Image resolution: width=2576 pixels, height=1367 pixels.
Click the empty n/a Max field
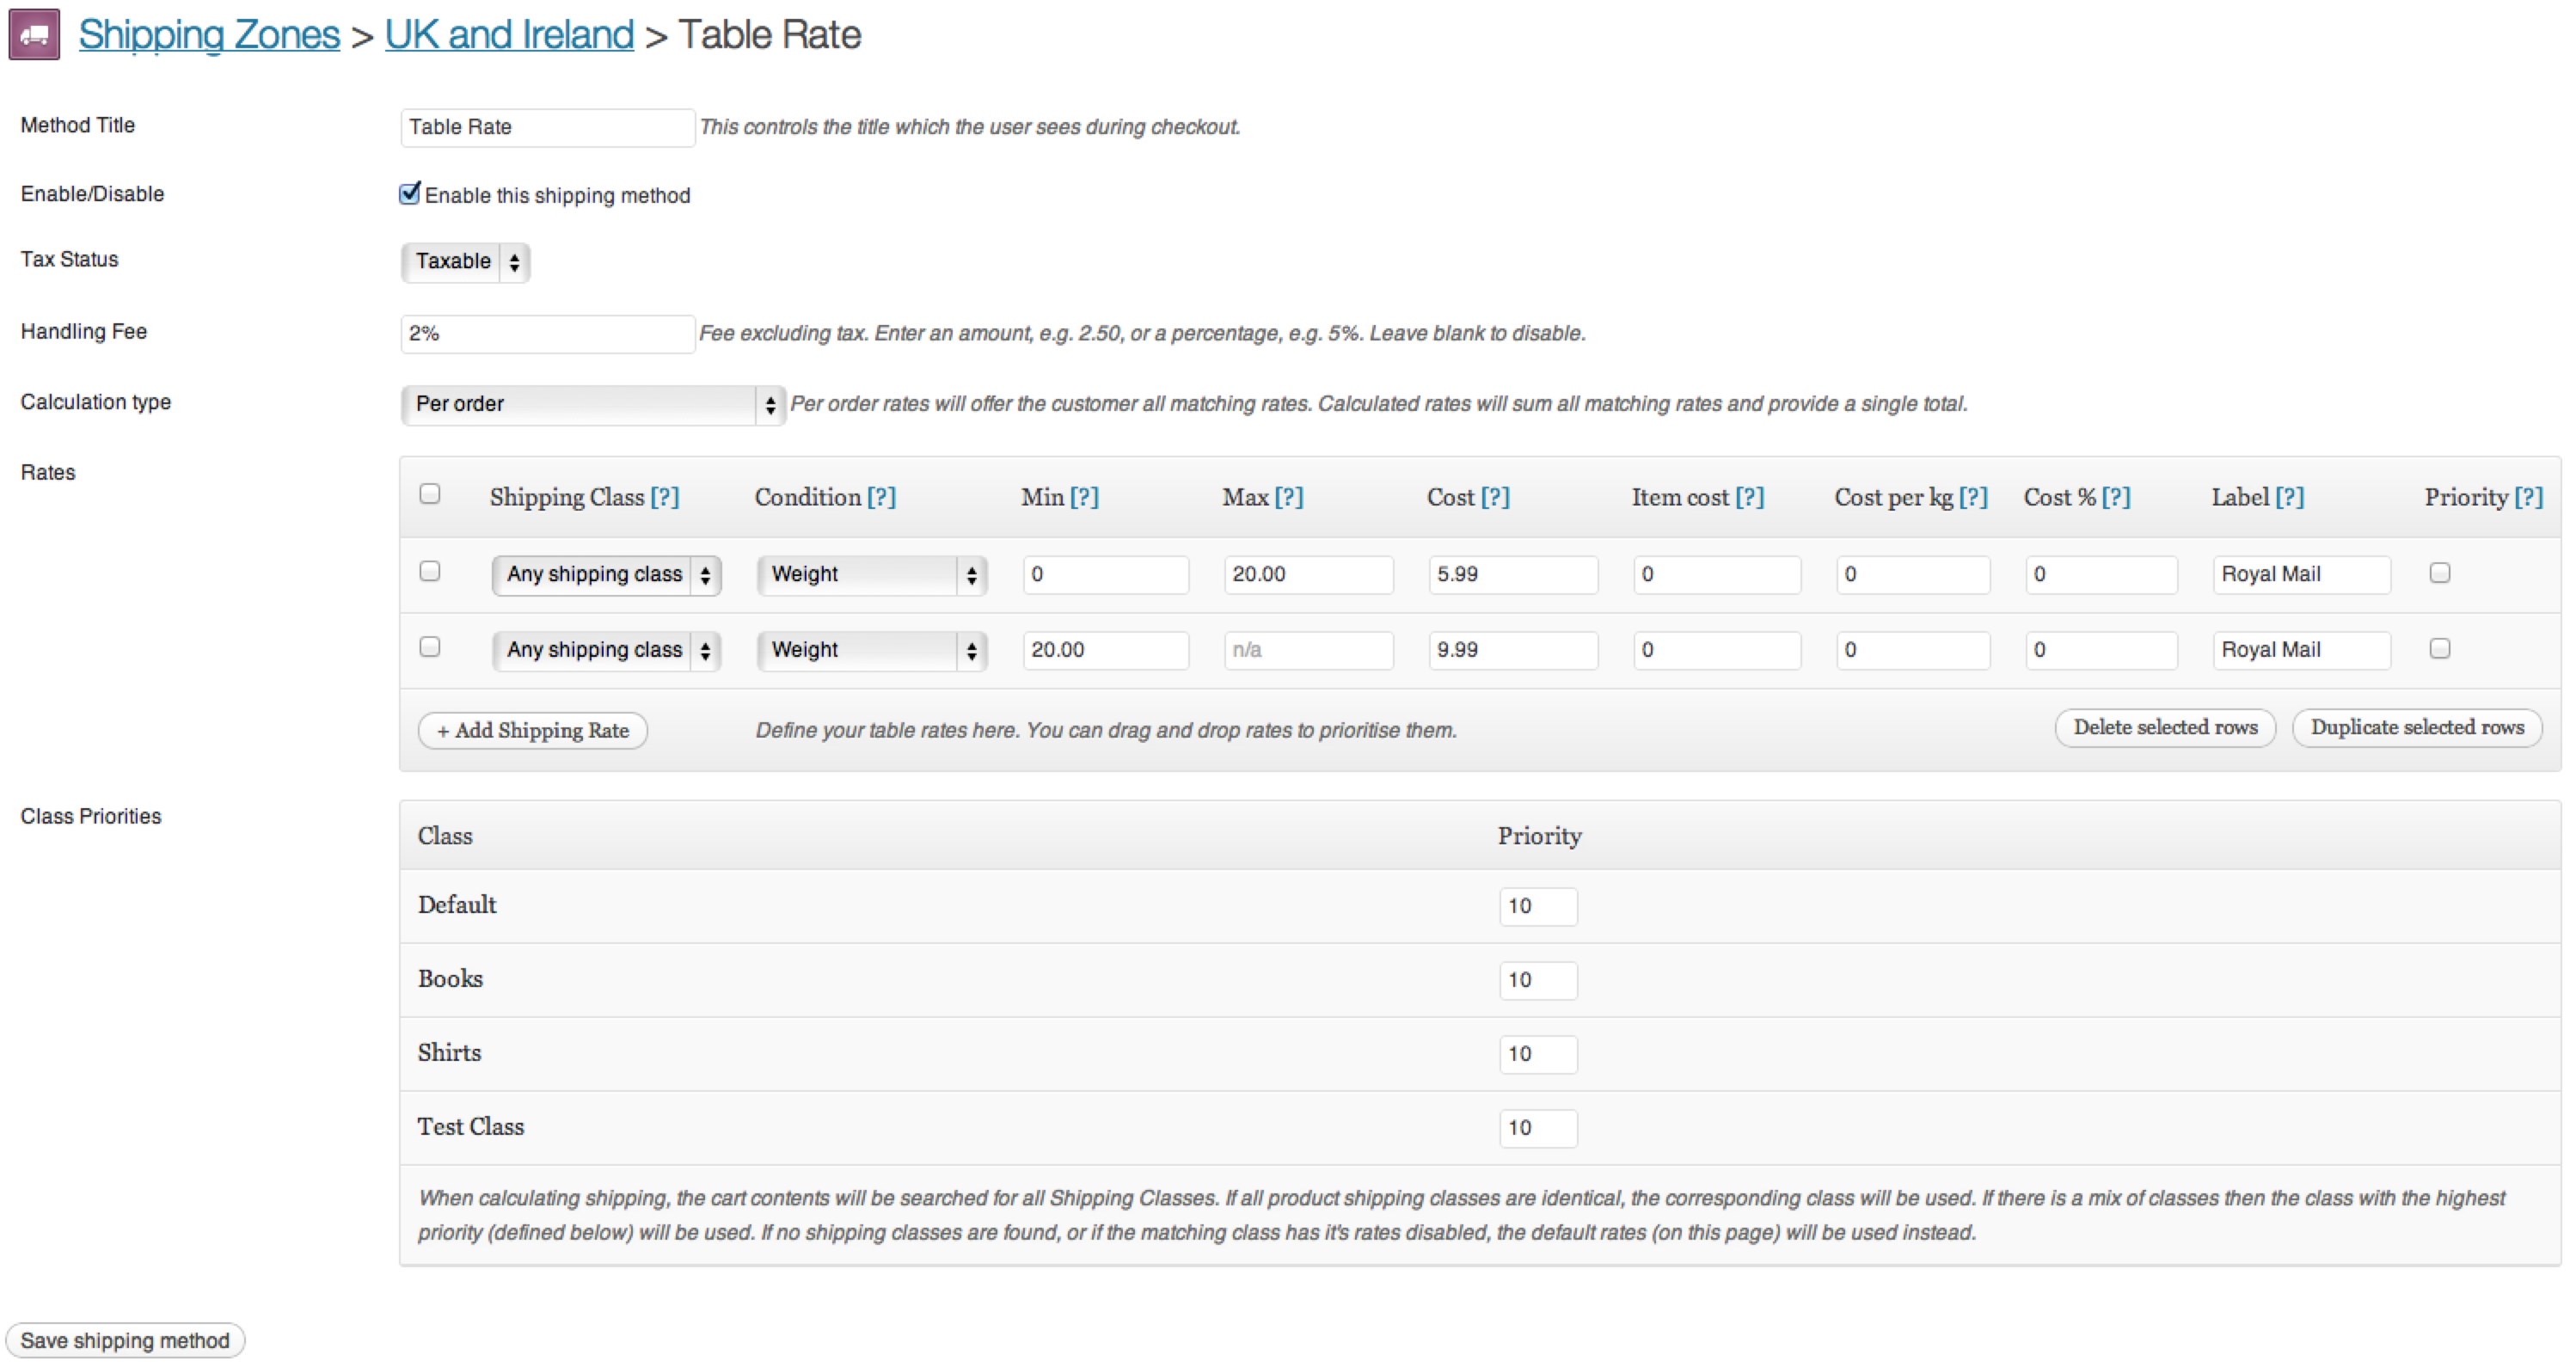tap(1309, 651)
